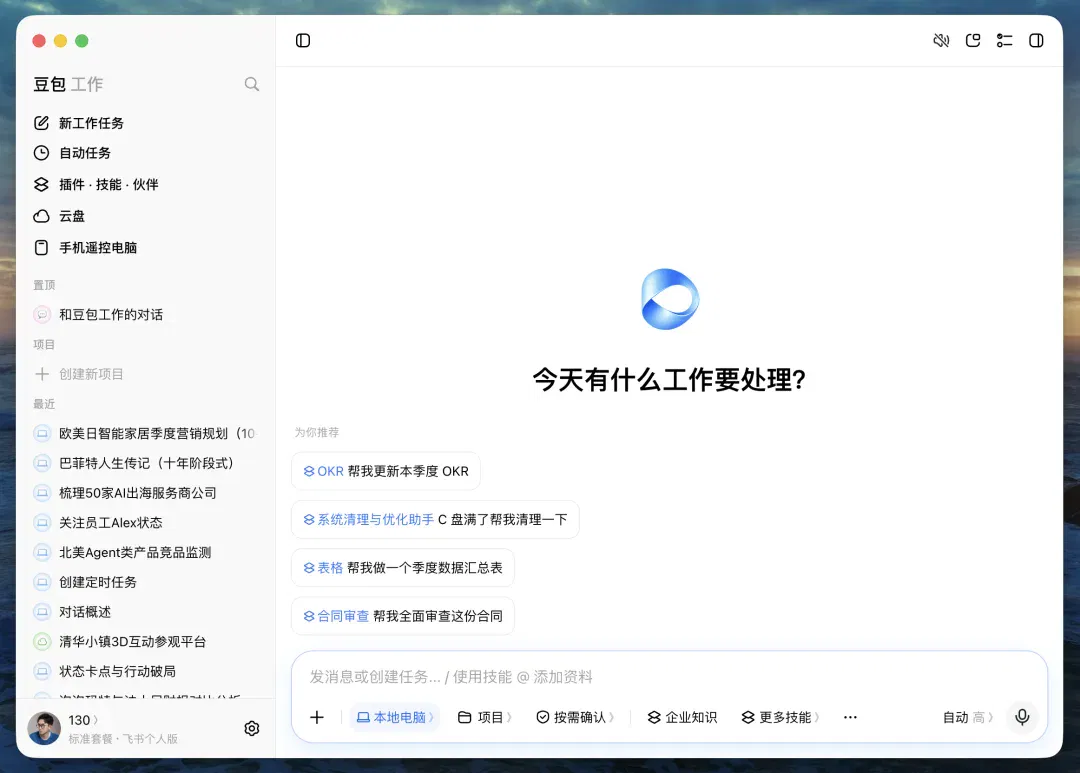Click the 标准套餐 · 飞书个人版 label

coord(123,739)
